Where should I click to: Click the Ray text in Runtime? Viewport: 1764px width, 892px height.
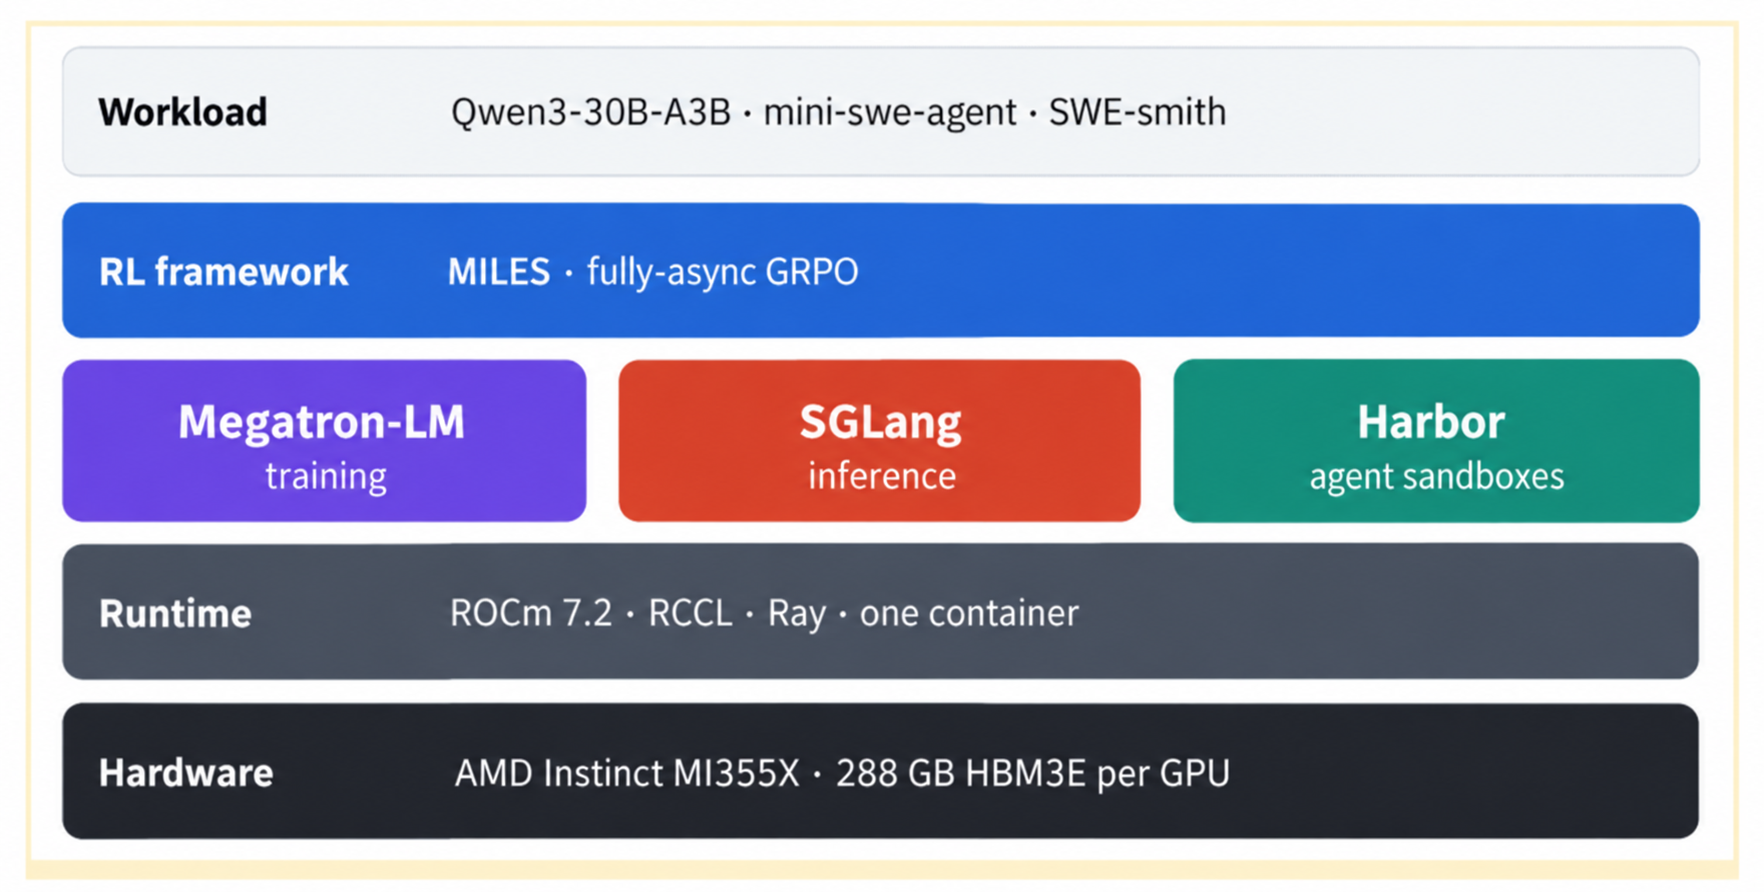797,614
